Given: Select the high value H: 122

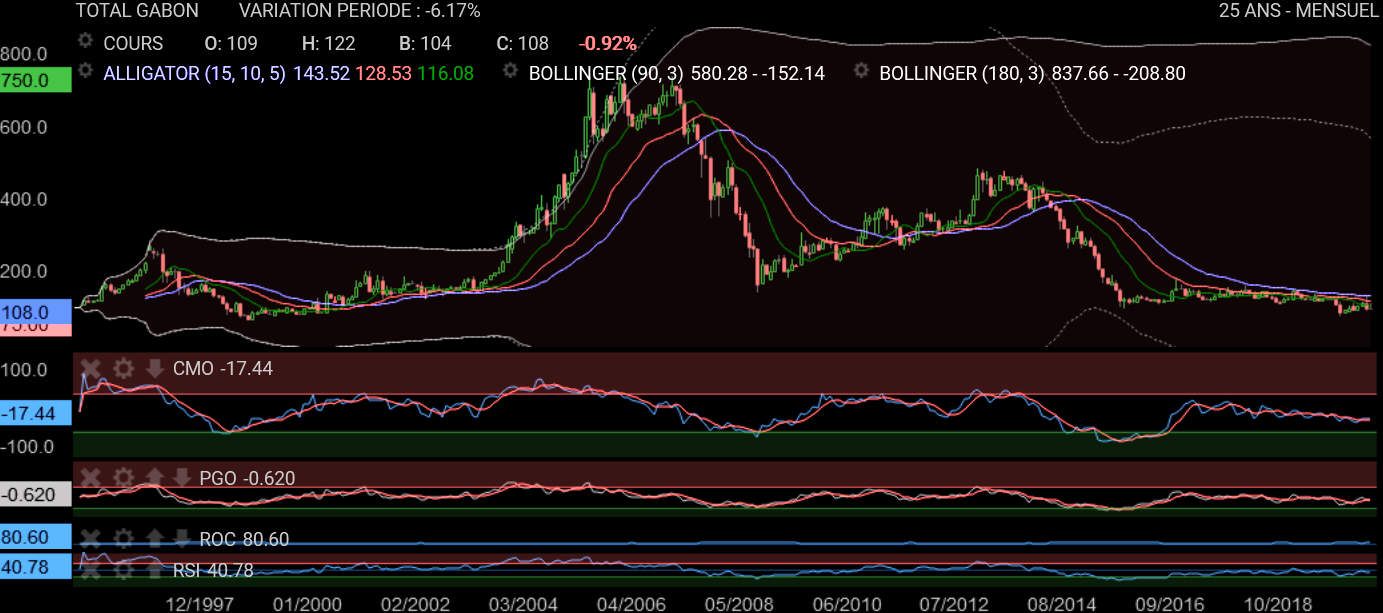Looking at the screenshot, I should (x=328, y=43).
